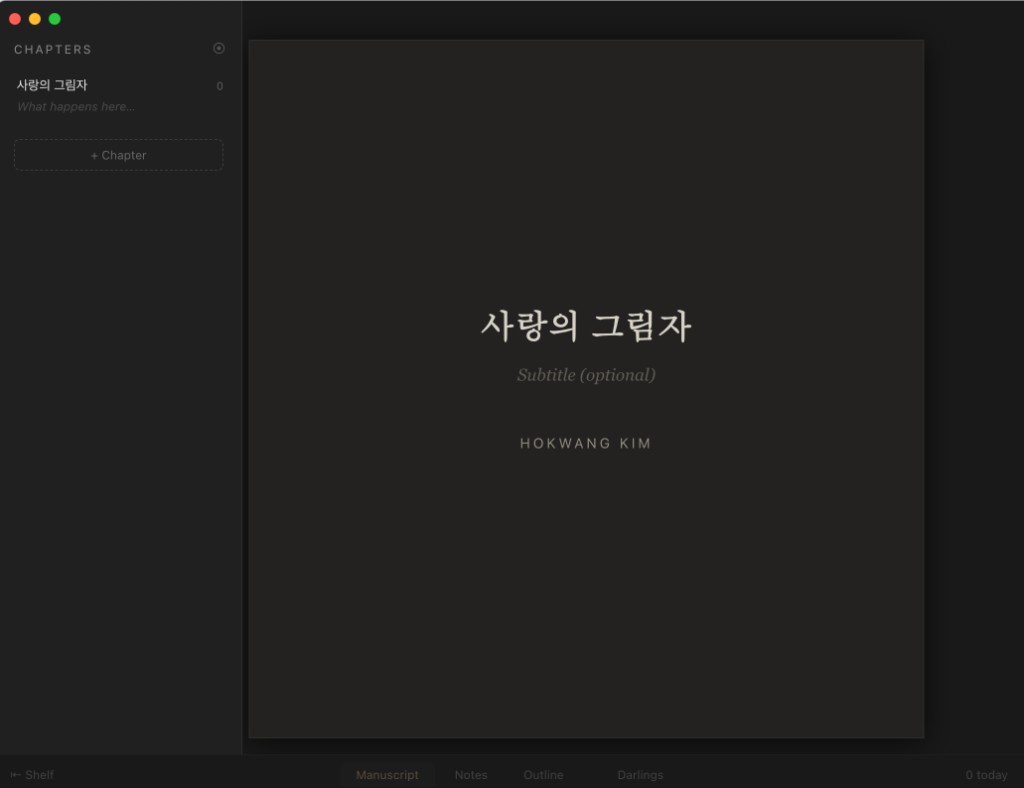The width and height of the screenshot is (1024, 788).
Task: Click the word count 0 beside chapter
Action: [219, 86]
